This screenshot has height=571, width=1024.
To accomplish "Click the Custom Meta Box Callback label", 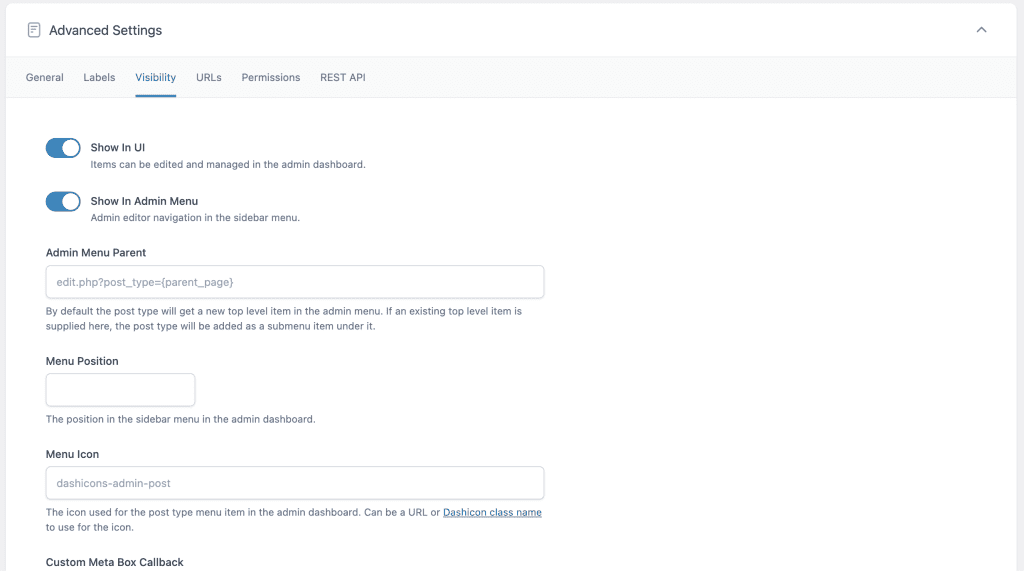I will (x=114, y=562).
